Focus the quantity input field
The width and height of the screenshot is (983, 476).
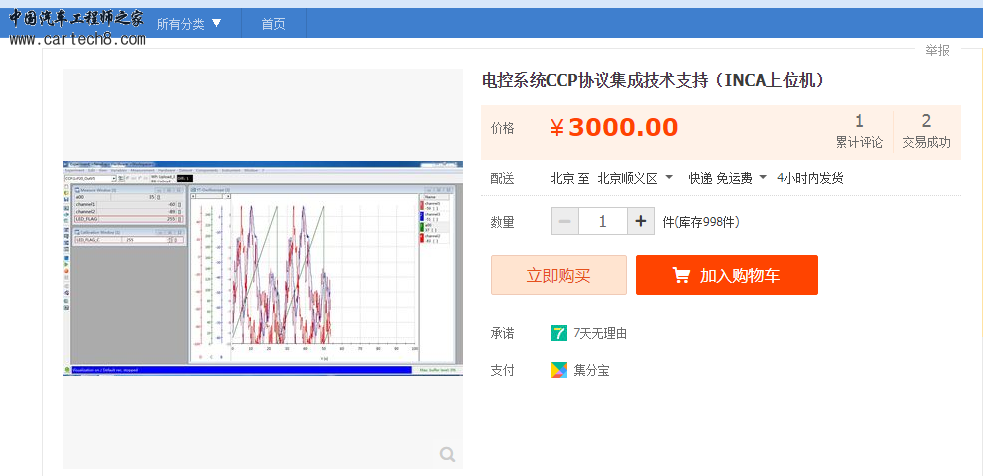click(602, 221)
